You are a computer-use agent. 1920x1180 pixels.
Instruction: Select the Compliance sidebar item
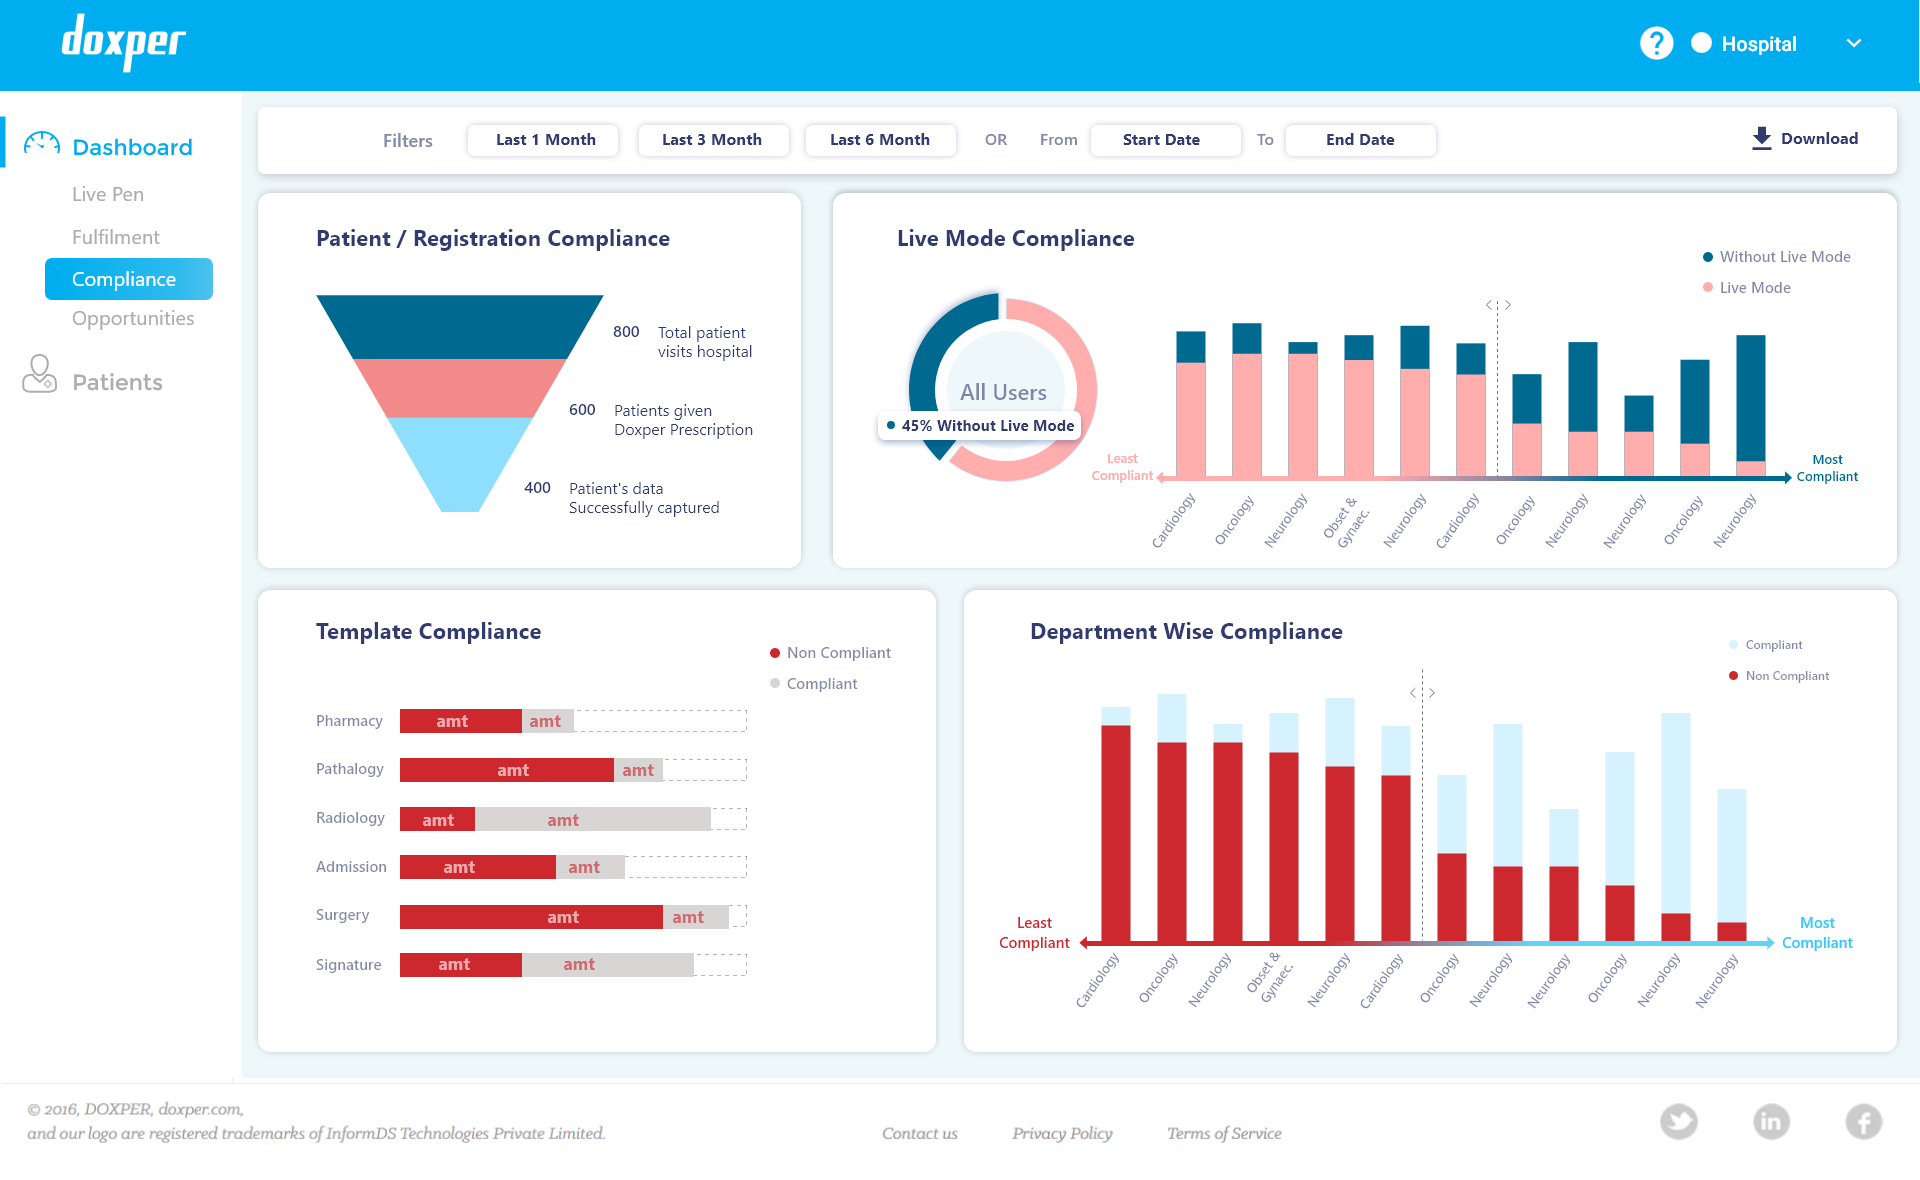tap(128, 279)
